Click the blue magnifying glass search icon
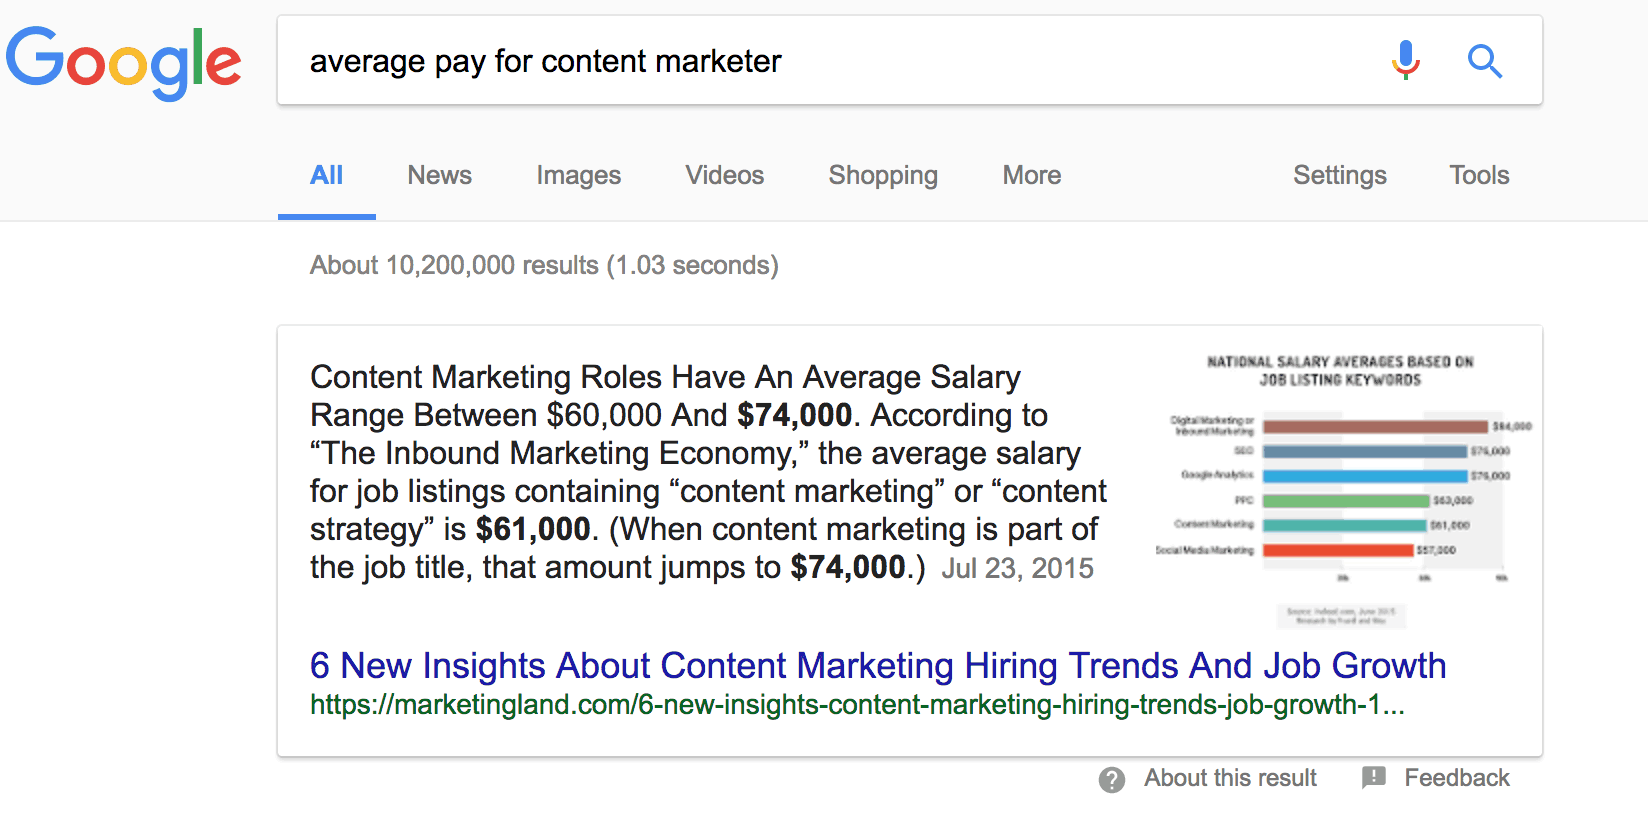1648x826 pixels. tap(1485, 61)
